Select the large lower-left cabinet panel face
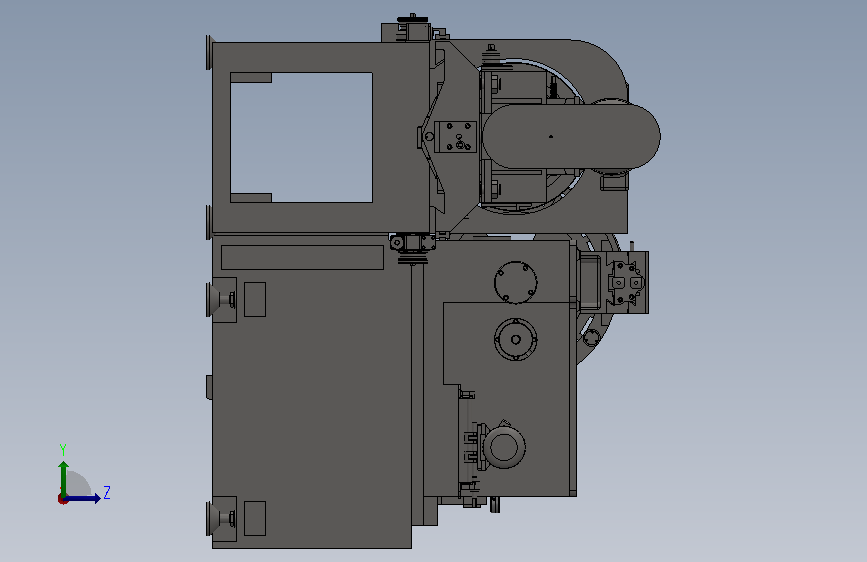 (311, 392)
